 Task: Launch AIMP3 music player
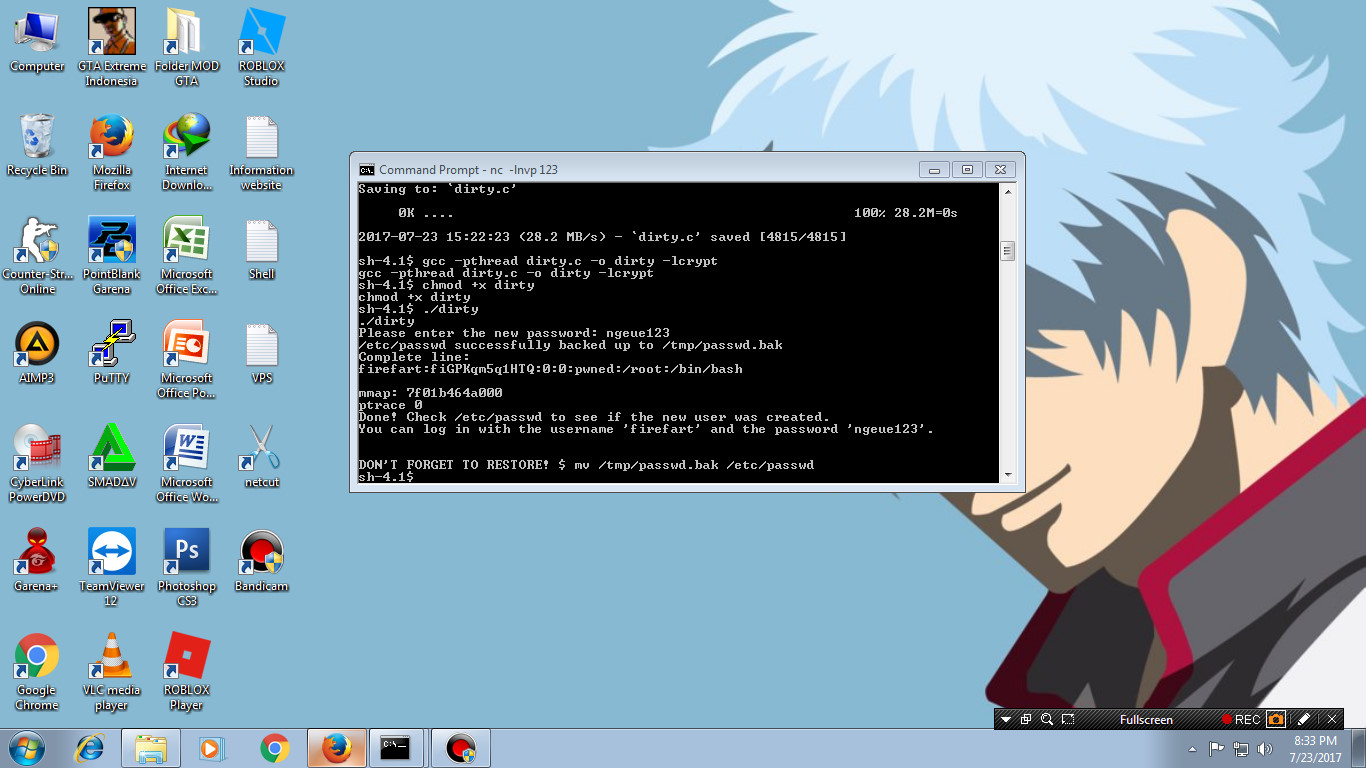coord(37,353)
